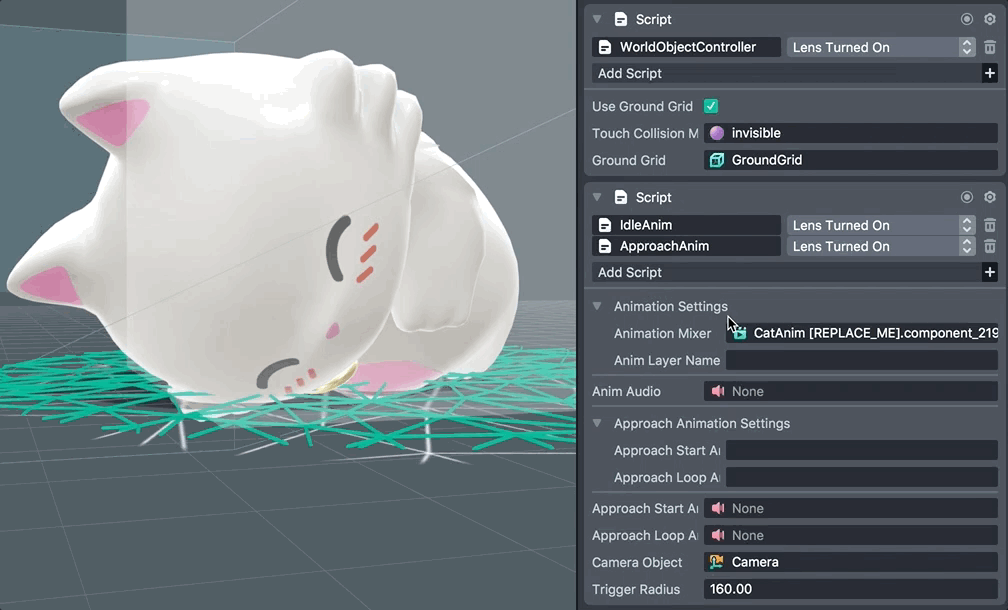This screenshot has width=1008, height=610.
Task: Delete the WorldObjectController script entry
Action: pos(989,47)
